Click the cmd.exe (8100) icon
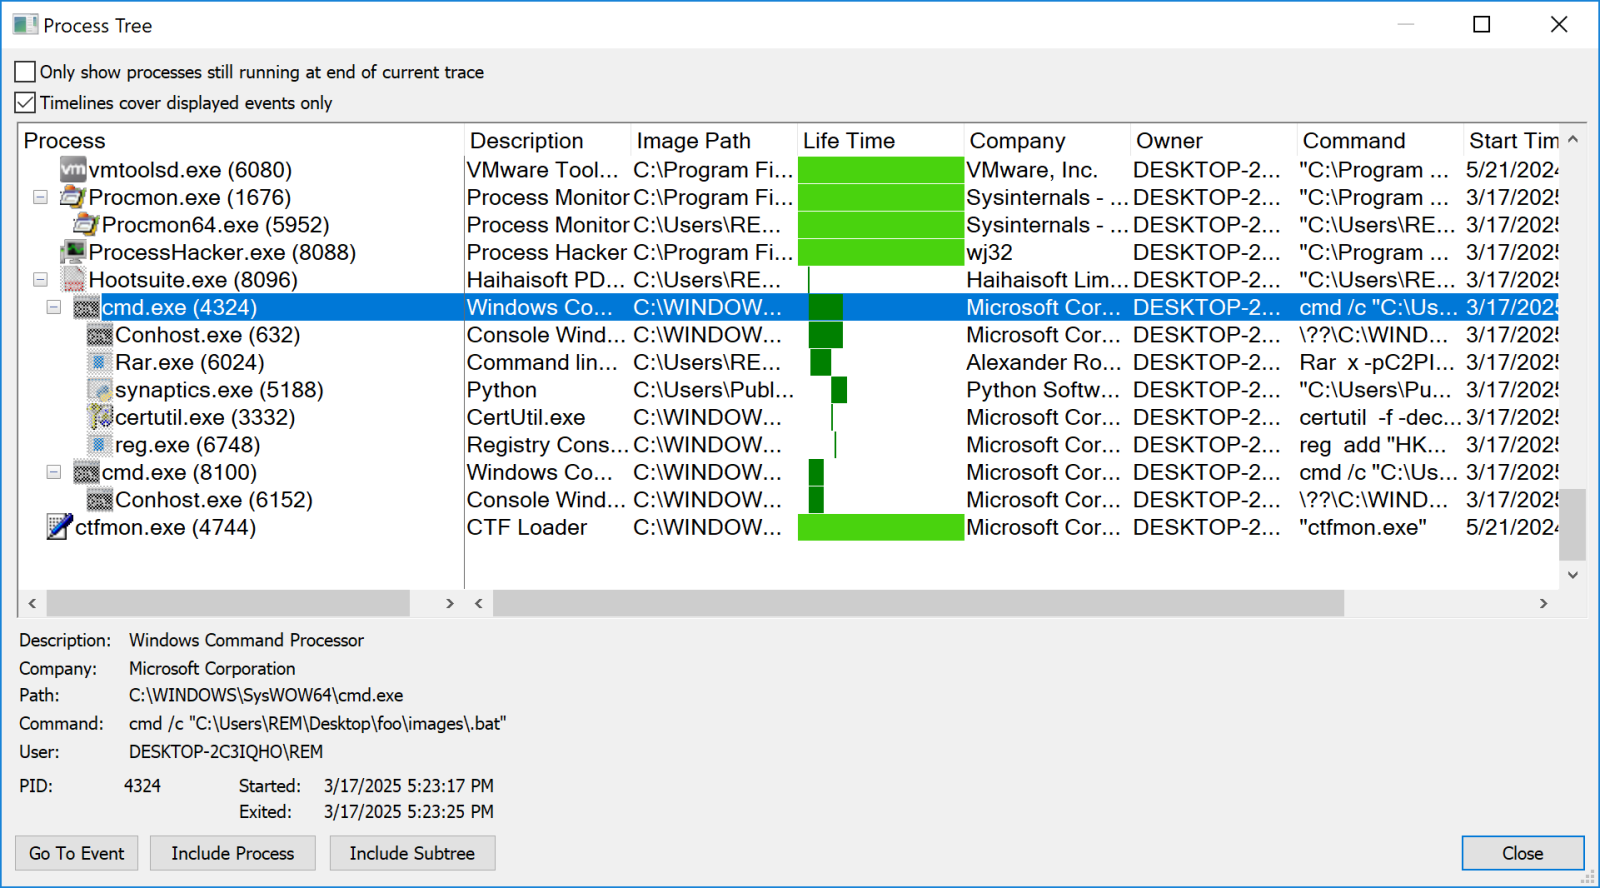1600x888 pixels. tap(87, 472)
